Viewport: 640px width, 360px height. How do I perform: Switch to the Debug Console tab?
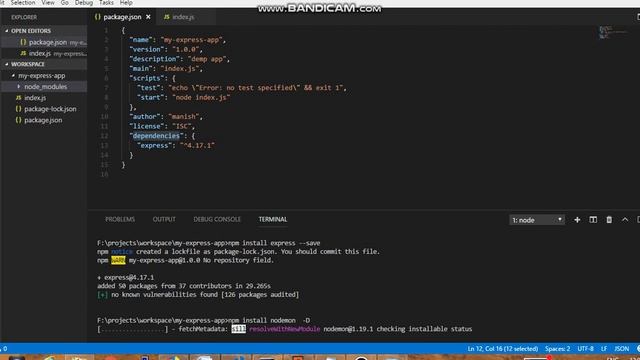pos(217,220)
